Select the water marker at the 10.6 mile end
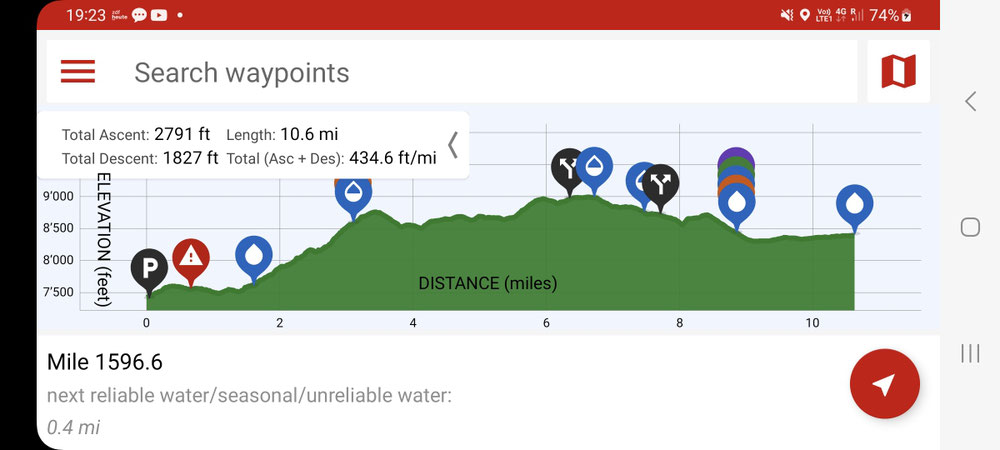1000x450 pixels. tap(855, 204)
